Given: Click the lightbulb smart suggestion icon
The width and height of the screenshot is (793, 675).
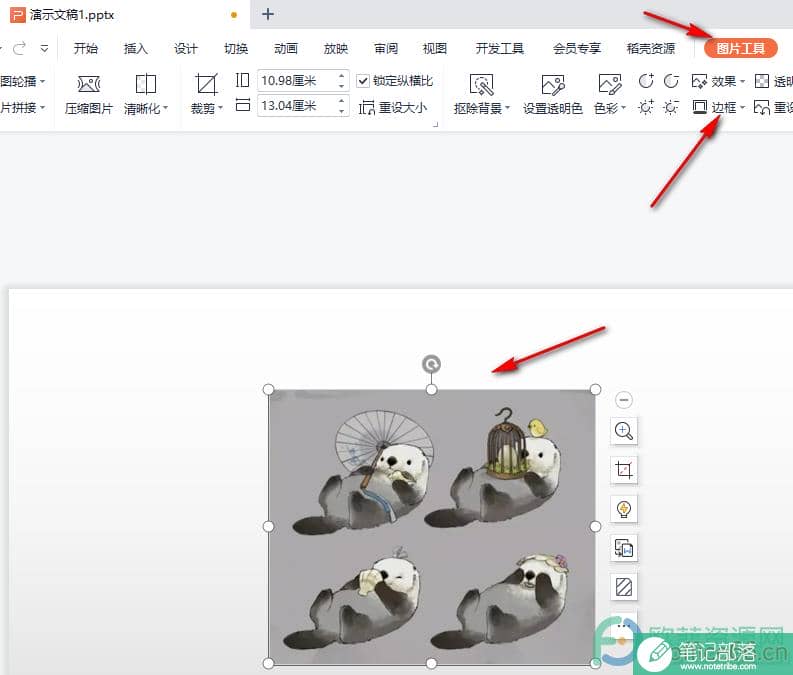Looking at the screenshot, I should click(x=624, y=509).
